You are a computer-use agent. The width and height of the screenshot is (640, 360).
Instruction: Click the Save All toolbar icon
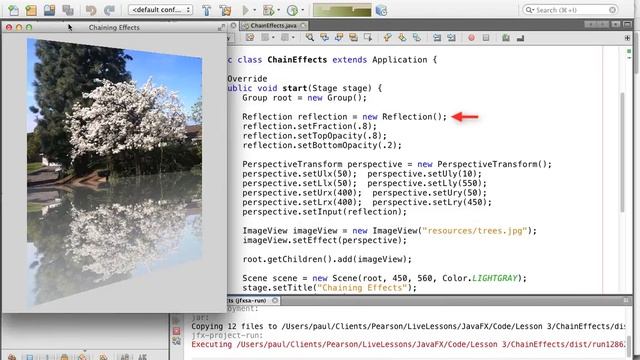(x=68, y=10)
